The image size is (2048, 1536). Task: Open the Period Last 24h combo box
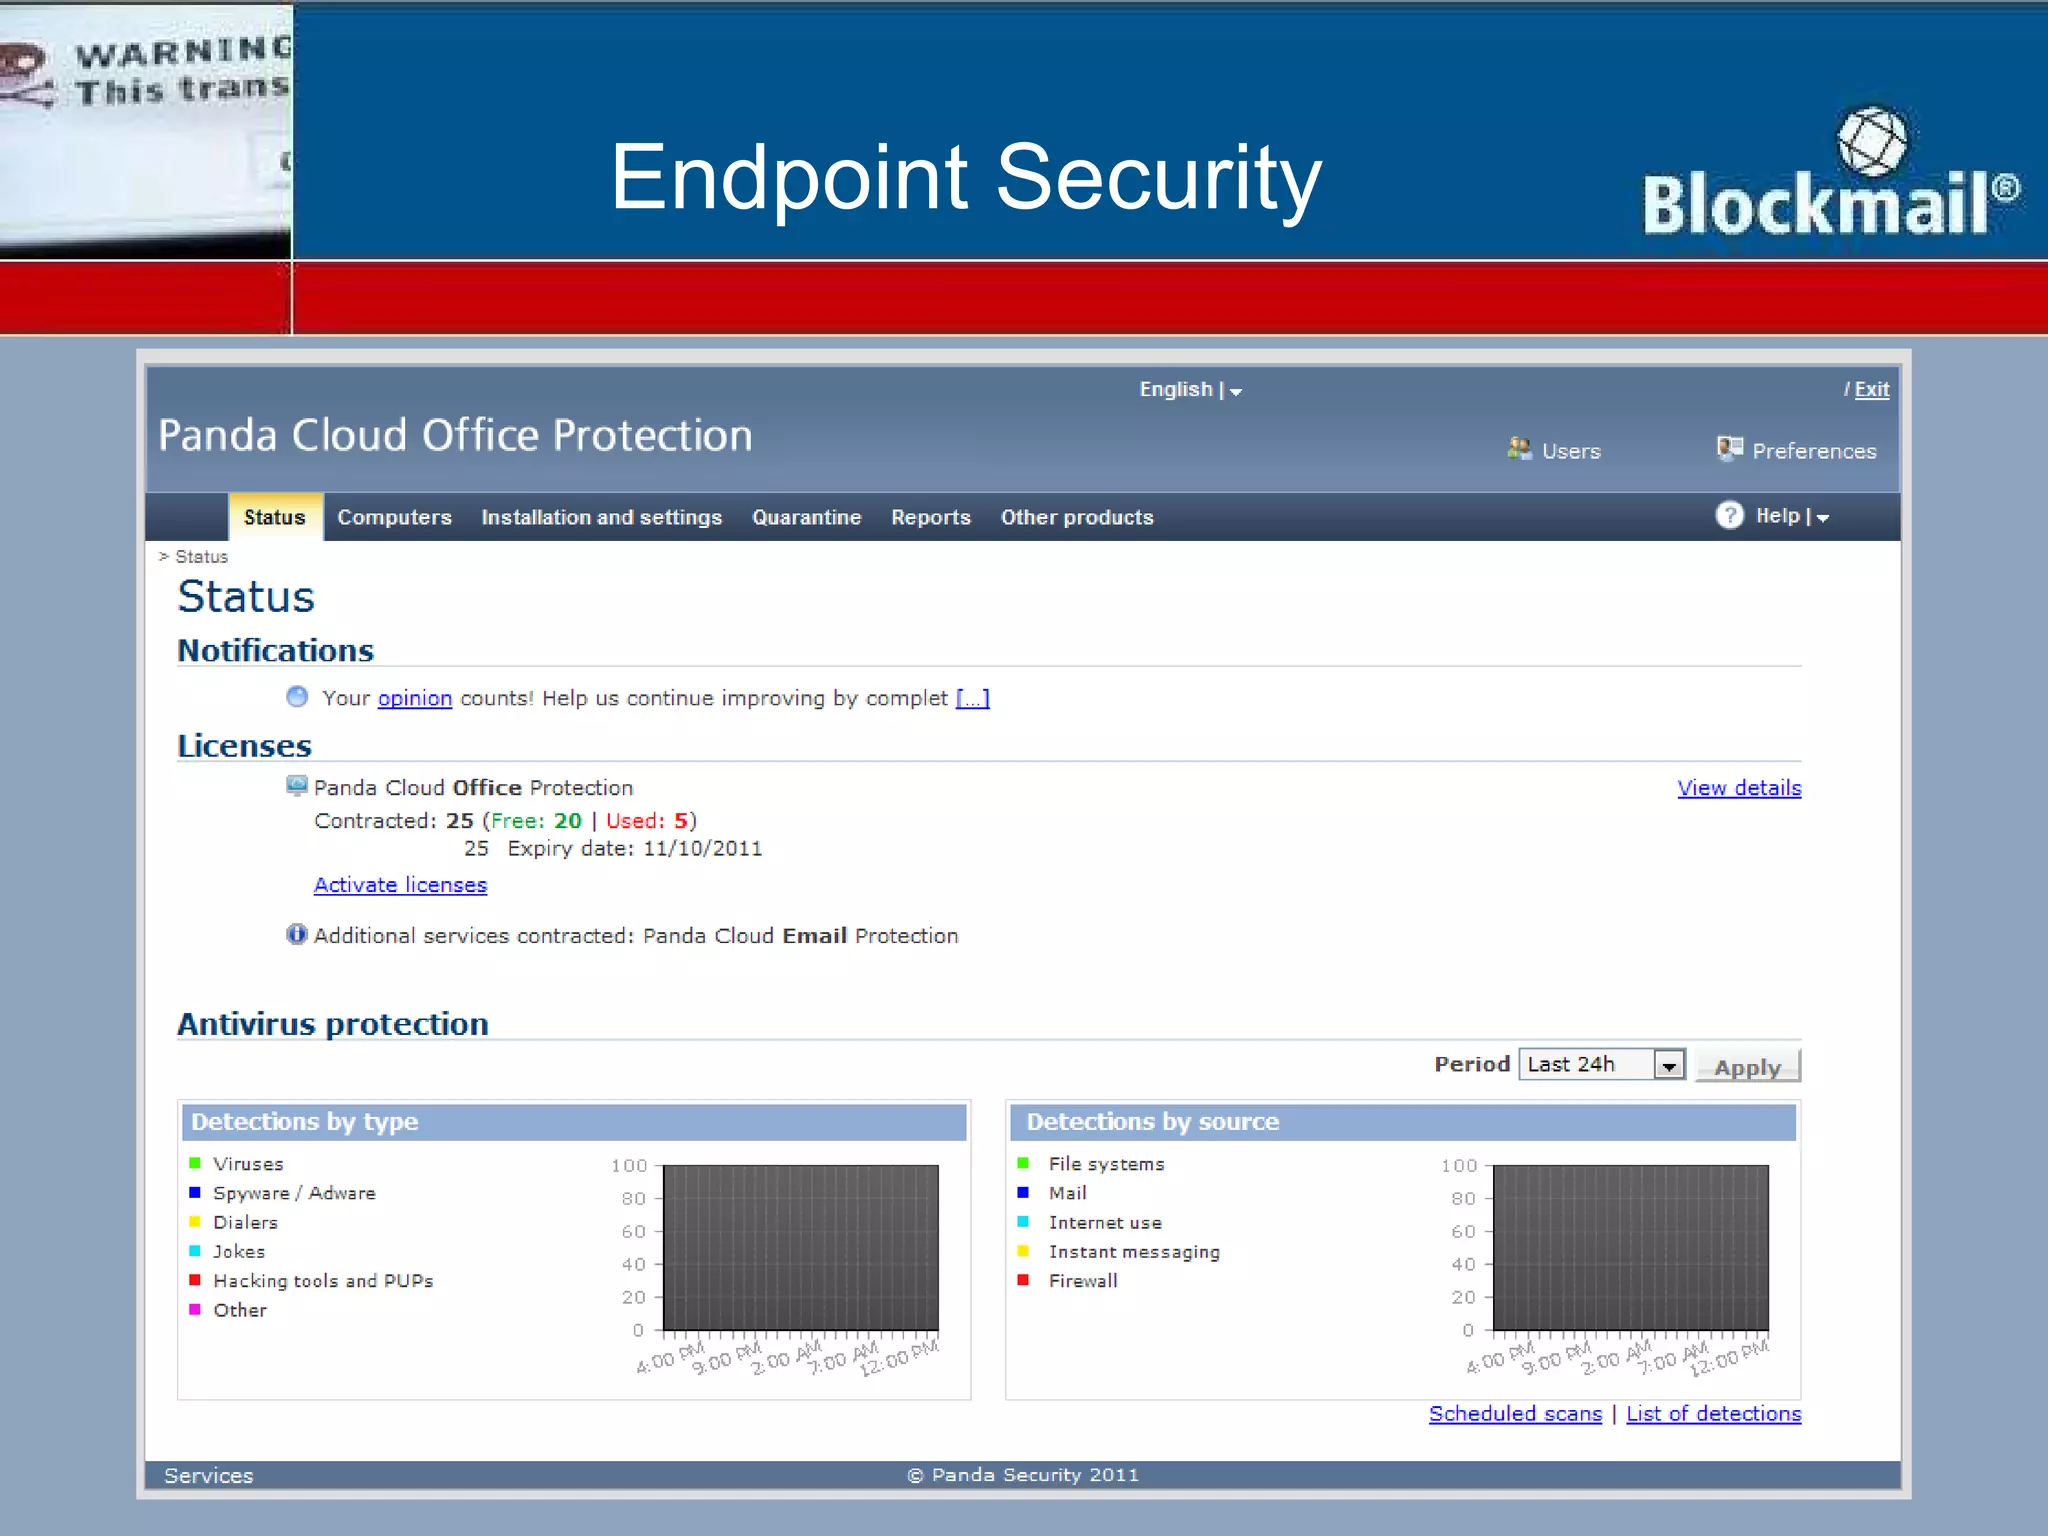(x=1602, y=1064)
